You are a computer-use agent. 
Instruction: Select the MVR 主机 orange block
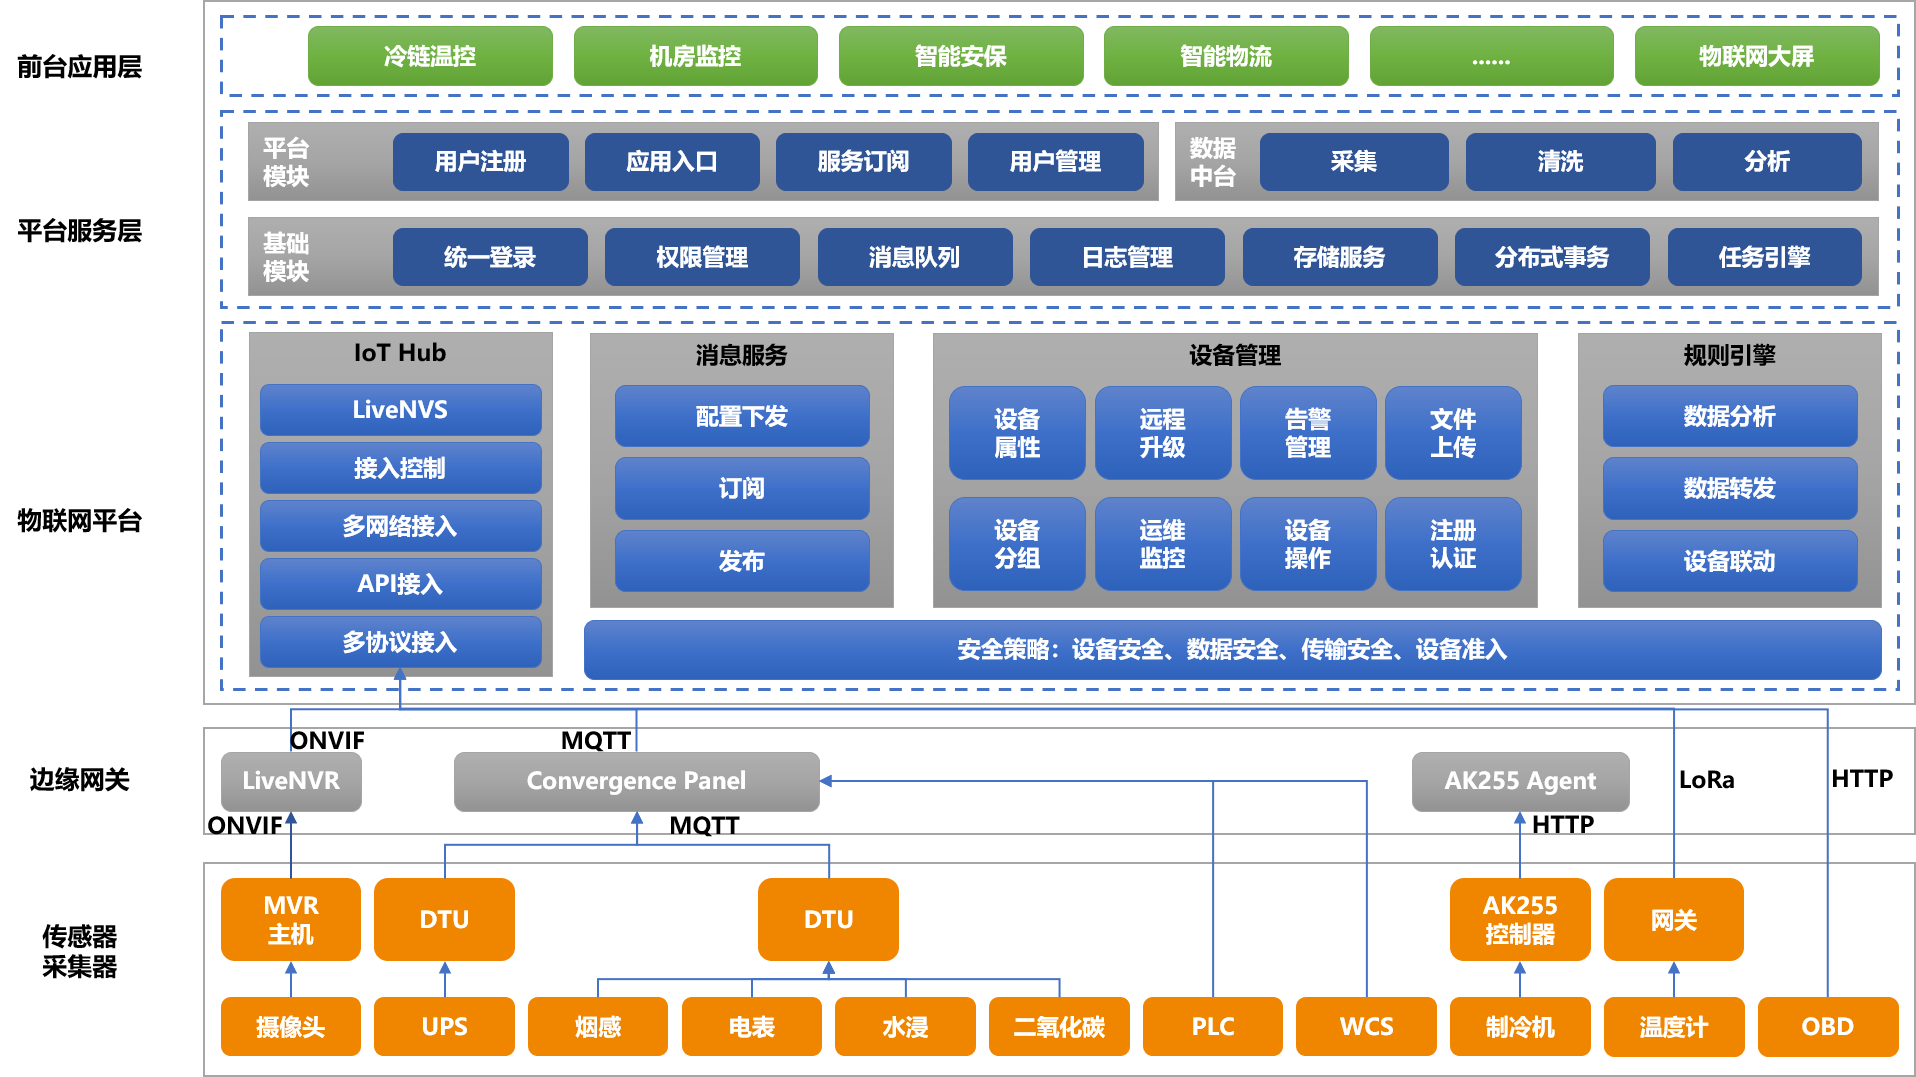click(290, 919)
